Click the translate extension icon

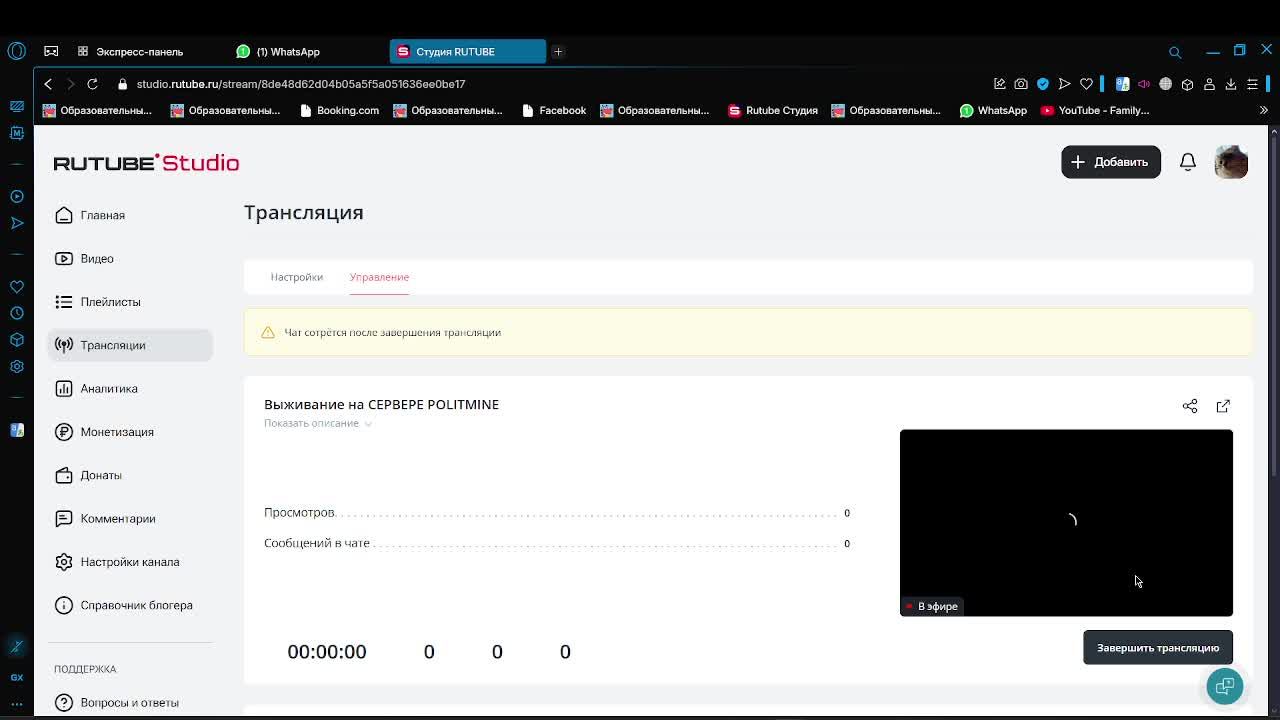(x=1122, y=84)
